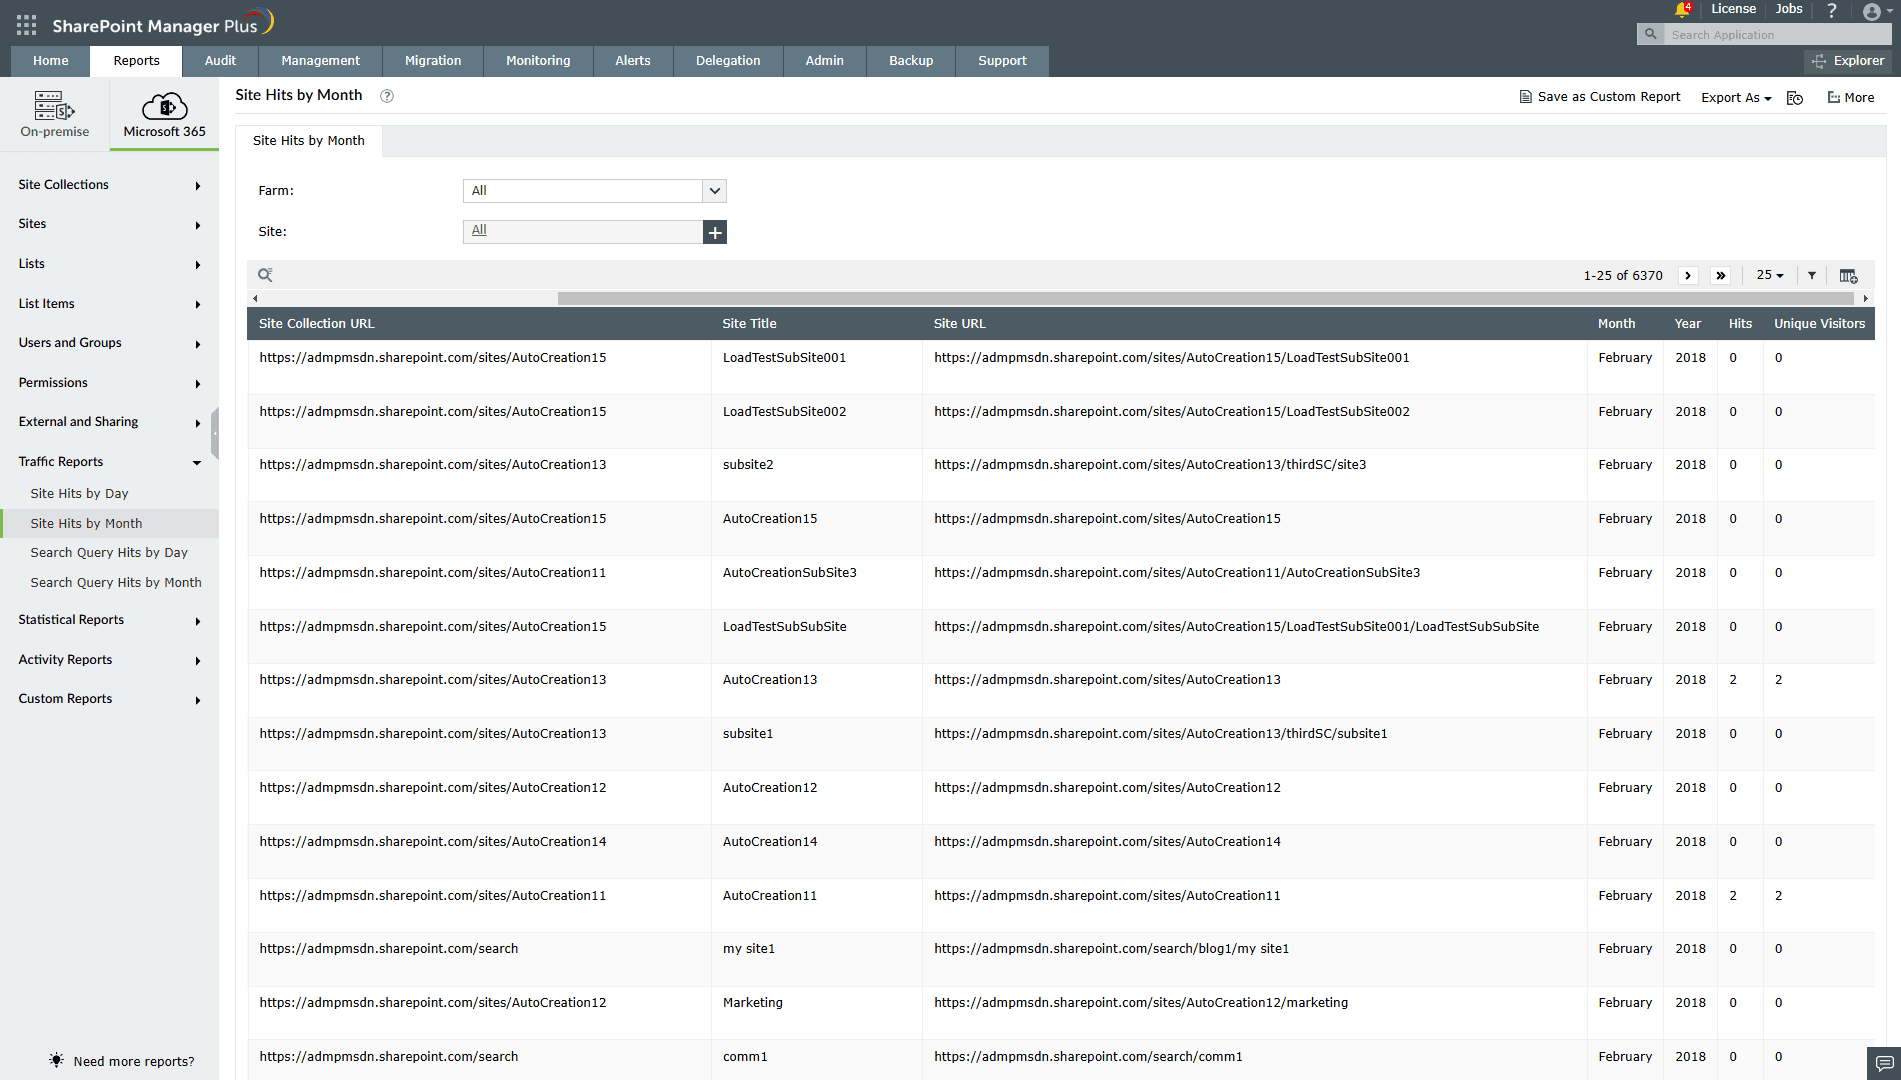The width and height of the screenshot is (1901, 1080).
Task: Switch to the Monitoring tab
Action: pos(538,61)
